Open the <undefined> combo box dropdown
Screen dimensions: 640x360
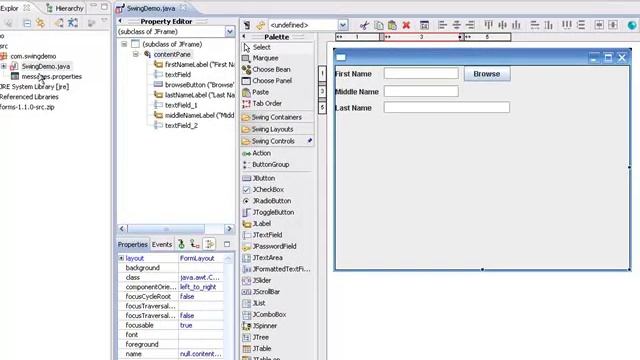pos(343,25)
